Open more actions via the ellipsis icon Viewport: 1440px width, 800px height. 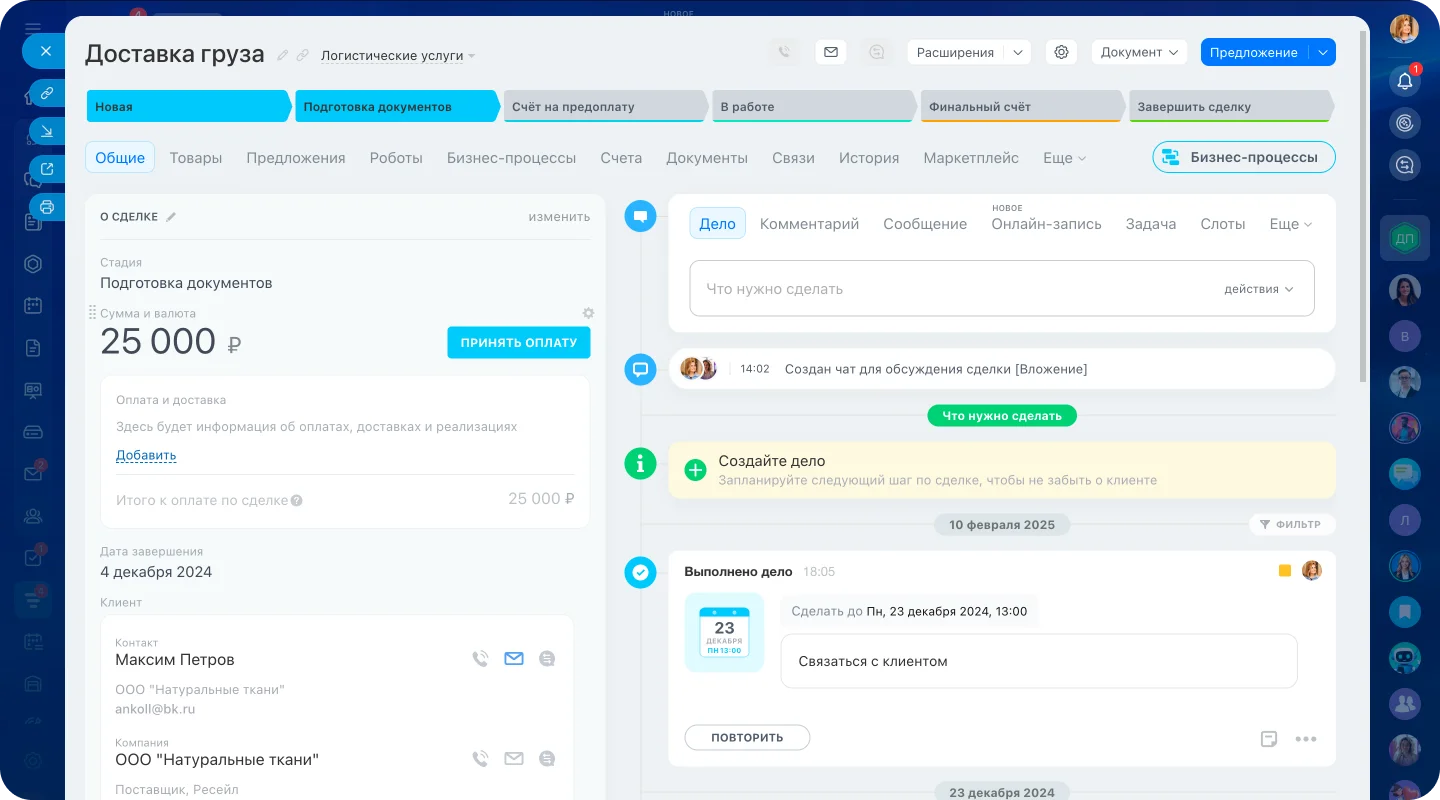[1306, 738]
